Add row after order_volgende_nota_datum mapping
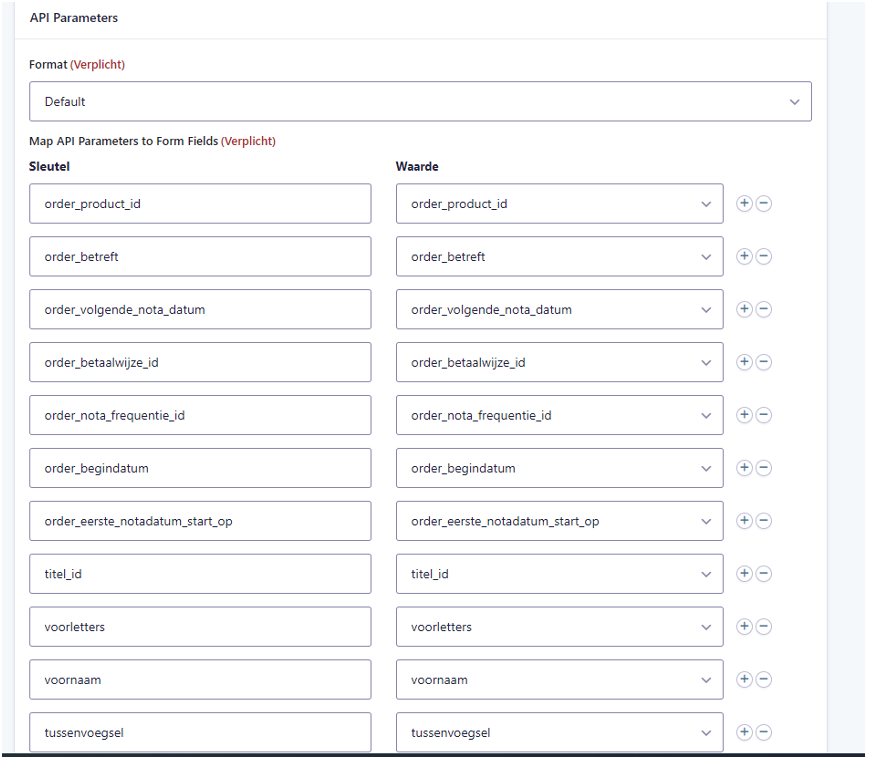This screenshot has height=758, width=870. 744,309
